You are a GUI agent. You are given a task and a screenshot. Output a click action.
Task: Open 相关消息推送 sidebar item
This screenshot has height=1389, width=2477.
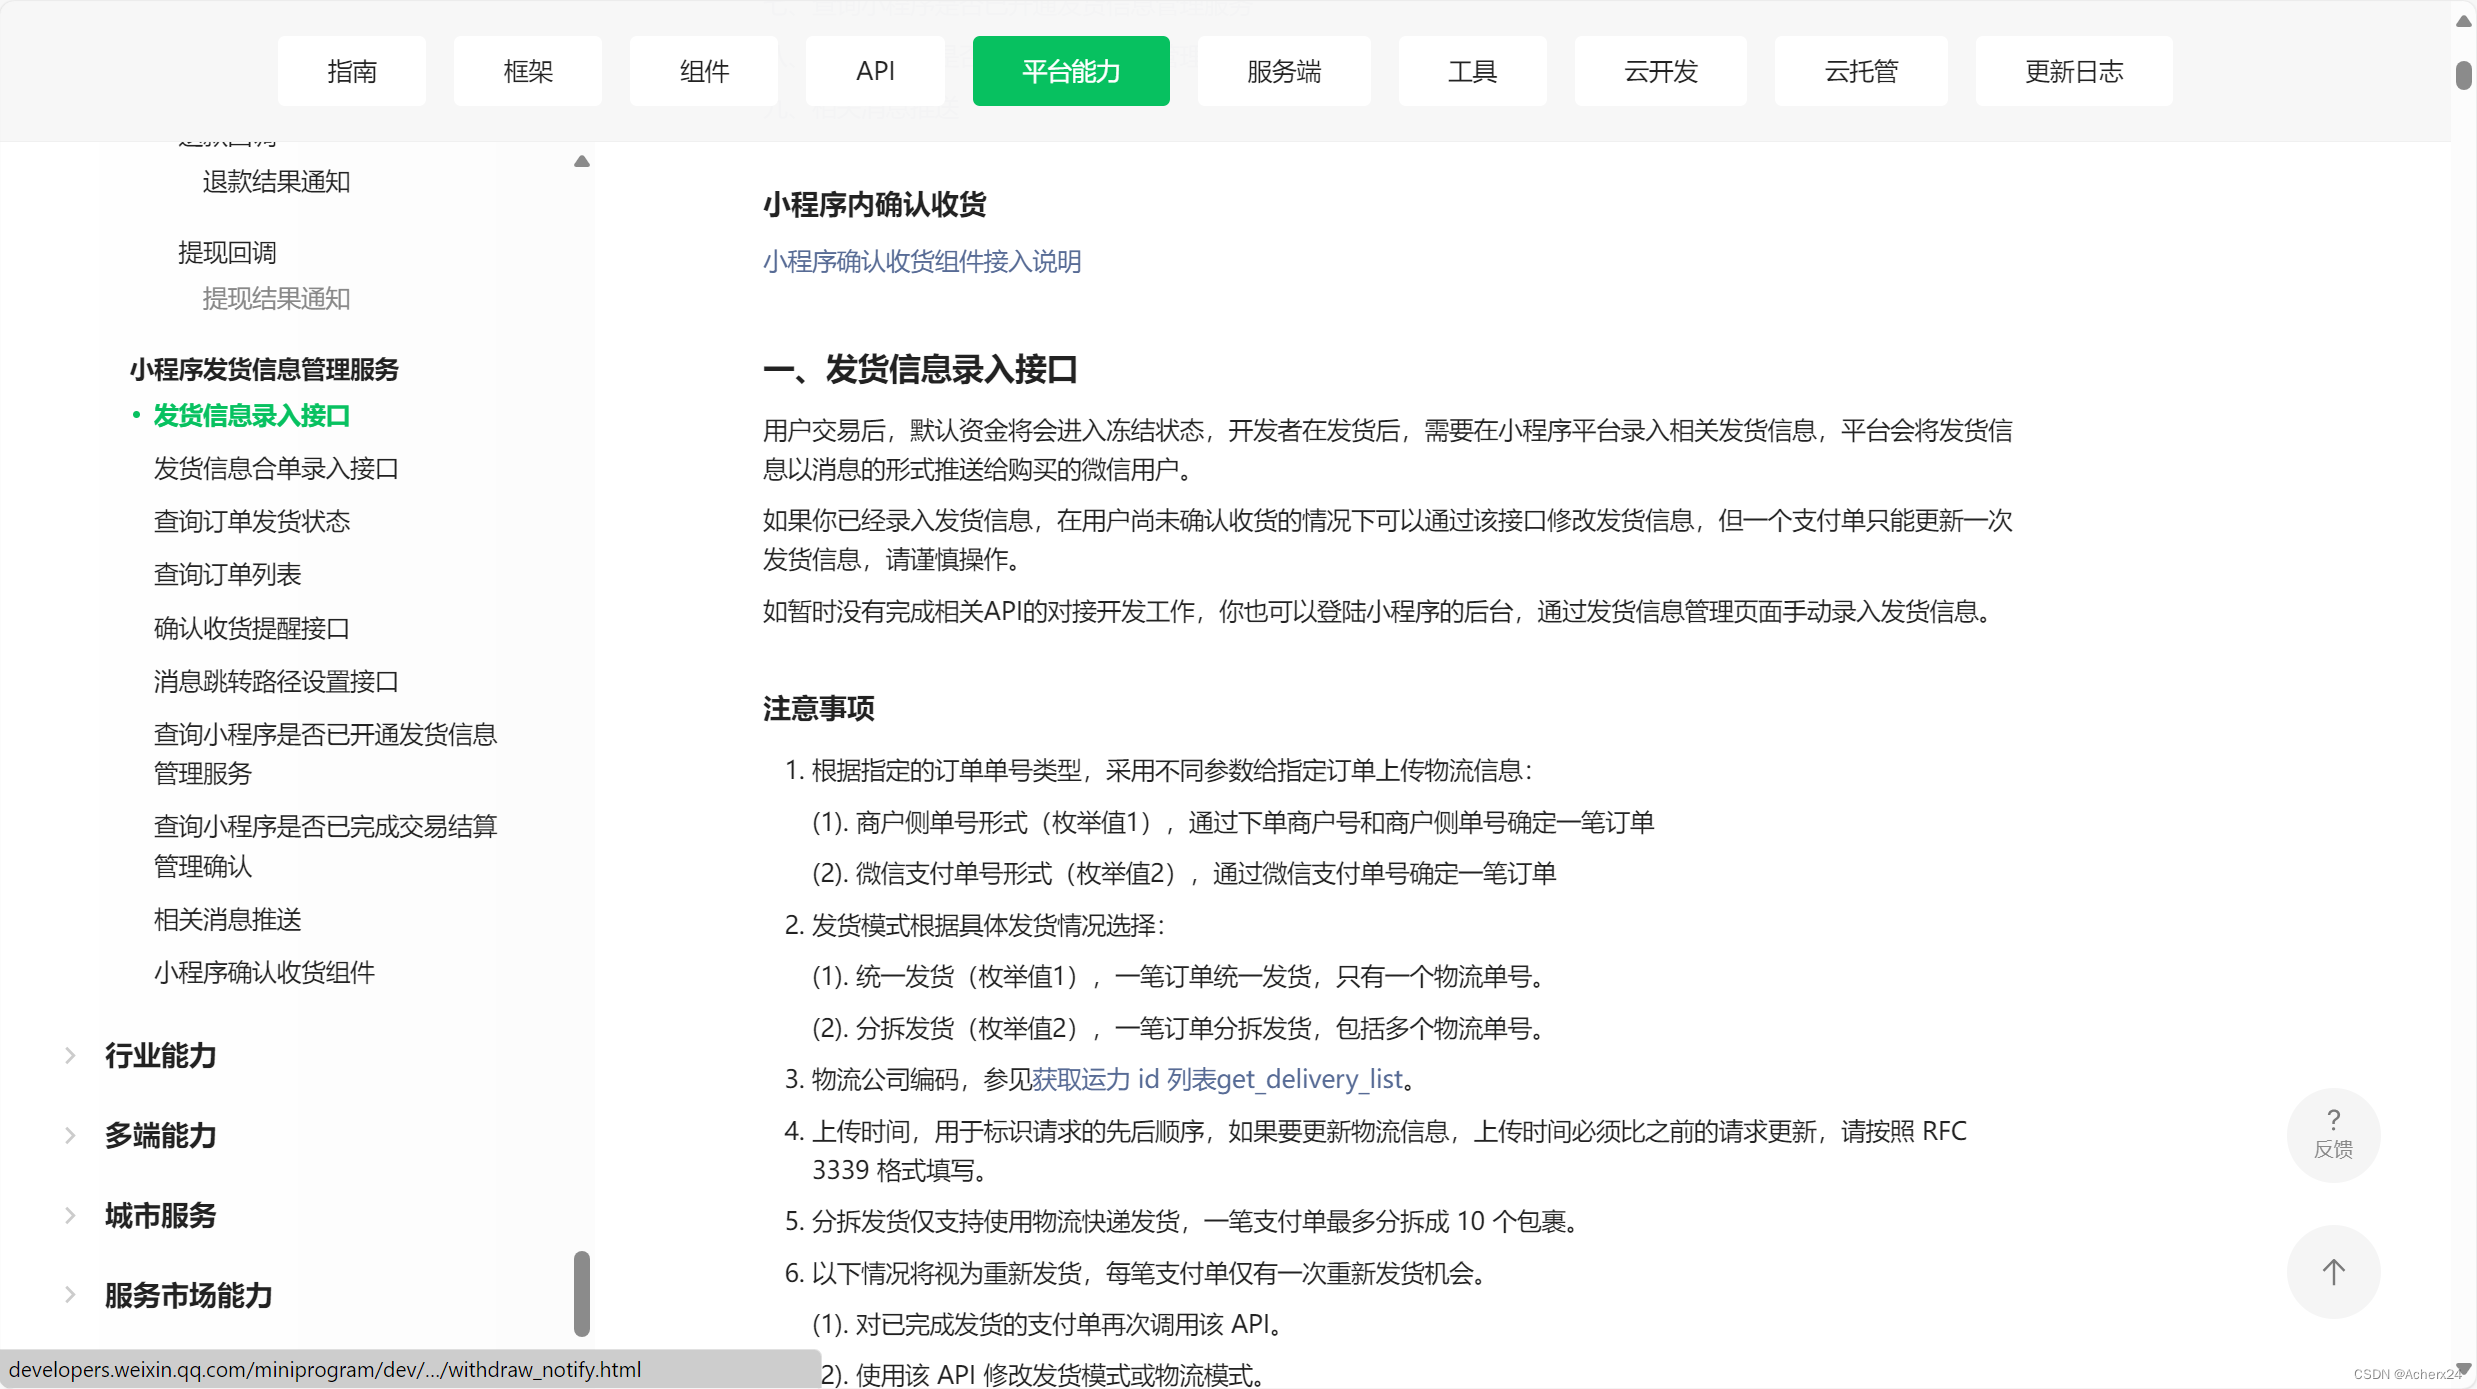pos(227,919)
